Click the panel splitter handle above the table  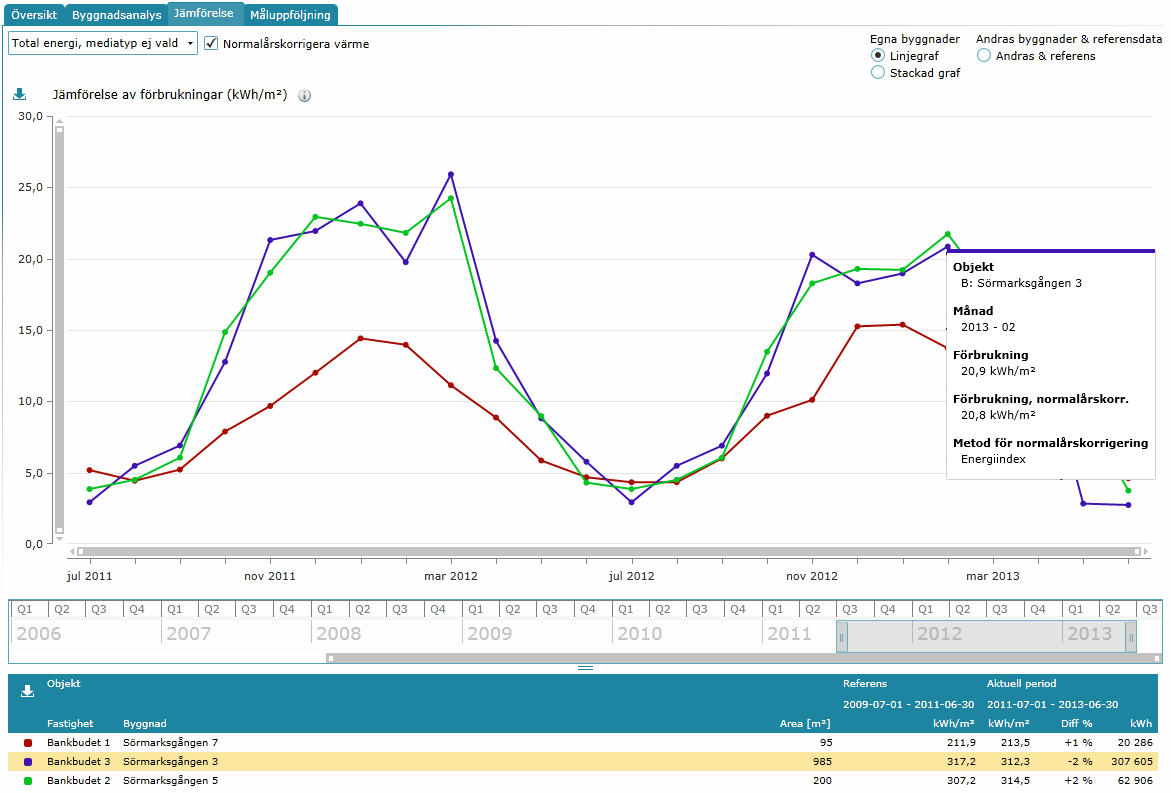coord(586,668)
